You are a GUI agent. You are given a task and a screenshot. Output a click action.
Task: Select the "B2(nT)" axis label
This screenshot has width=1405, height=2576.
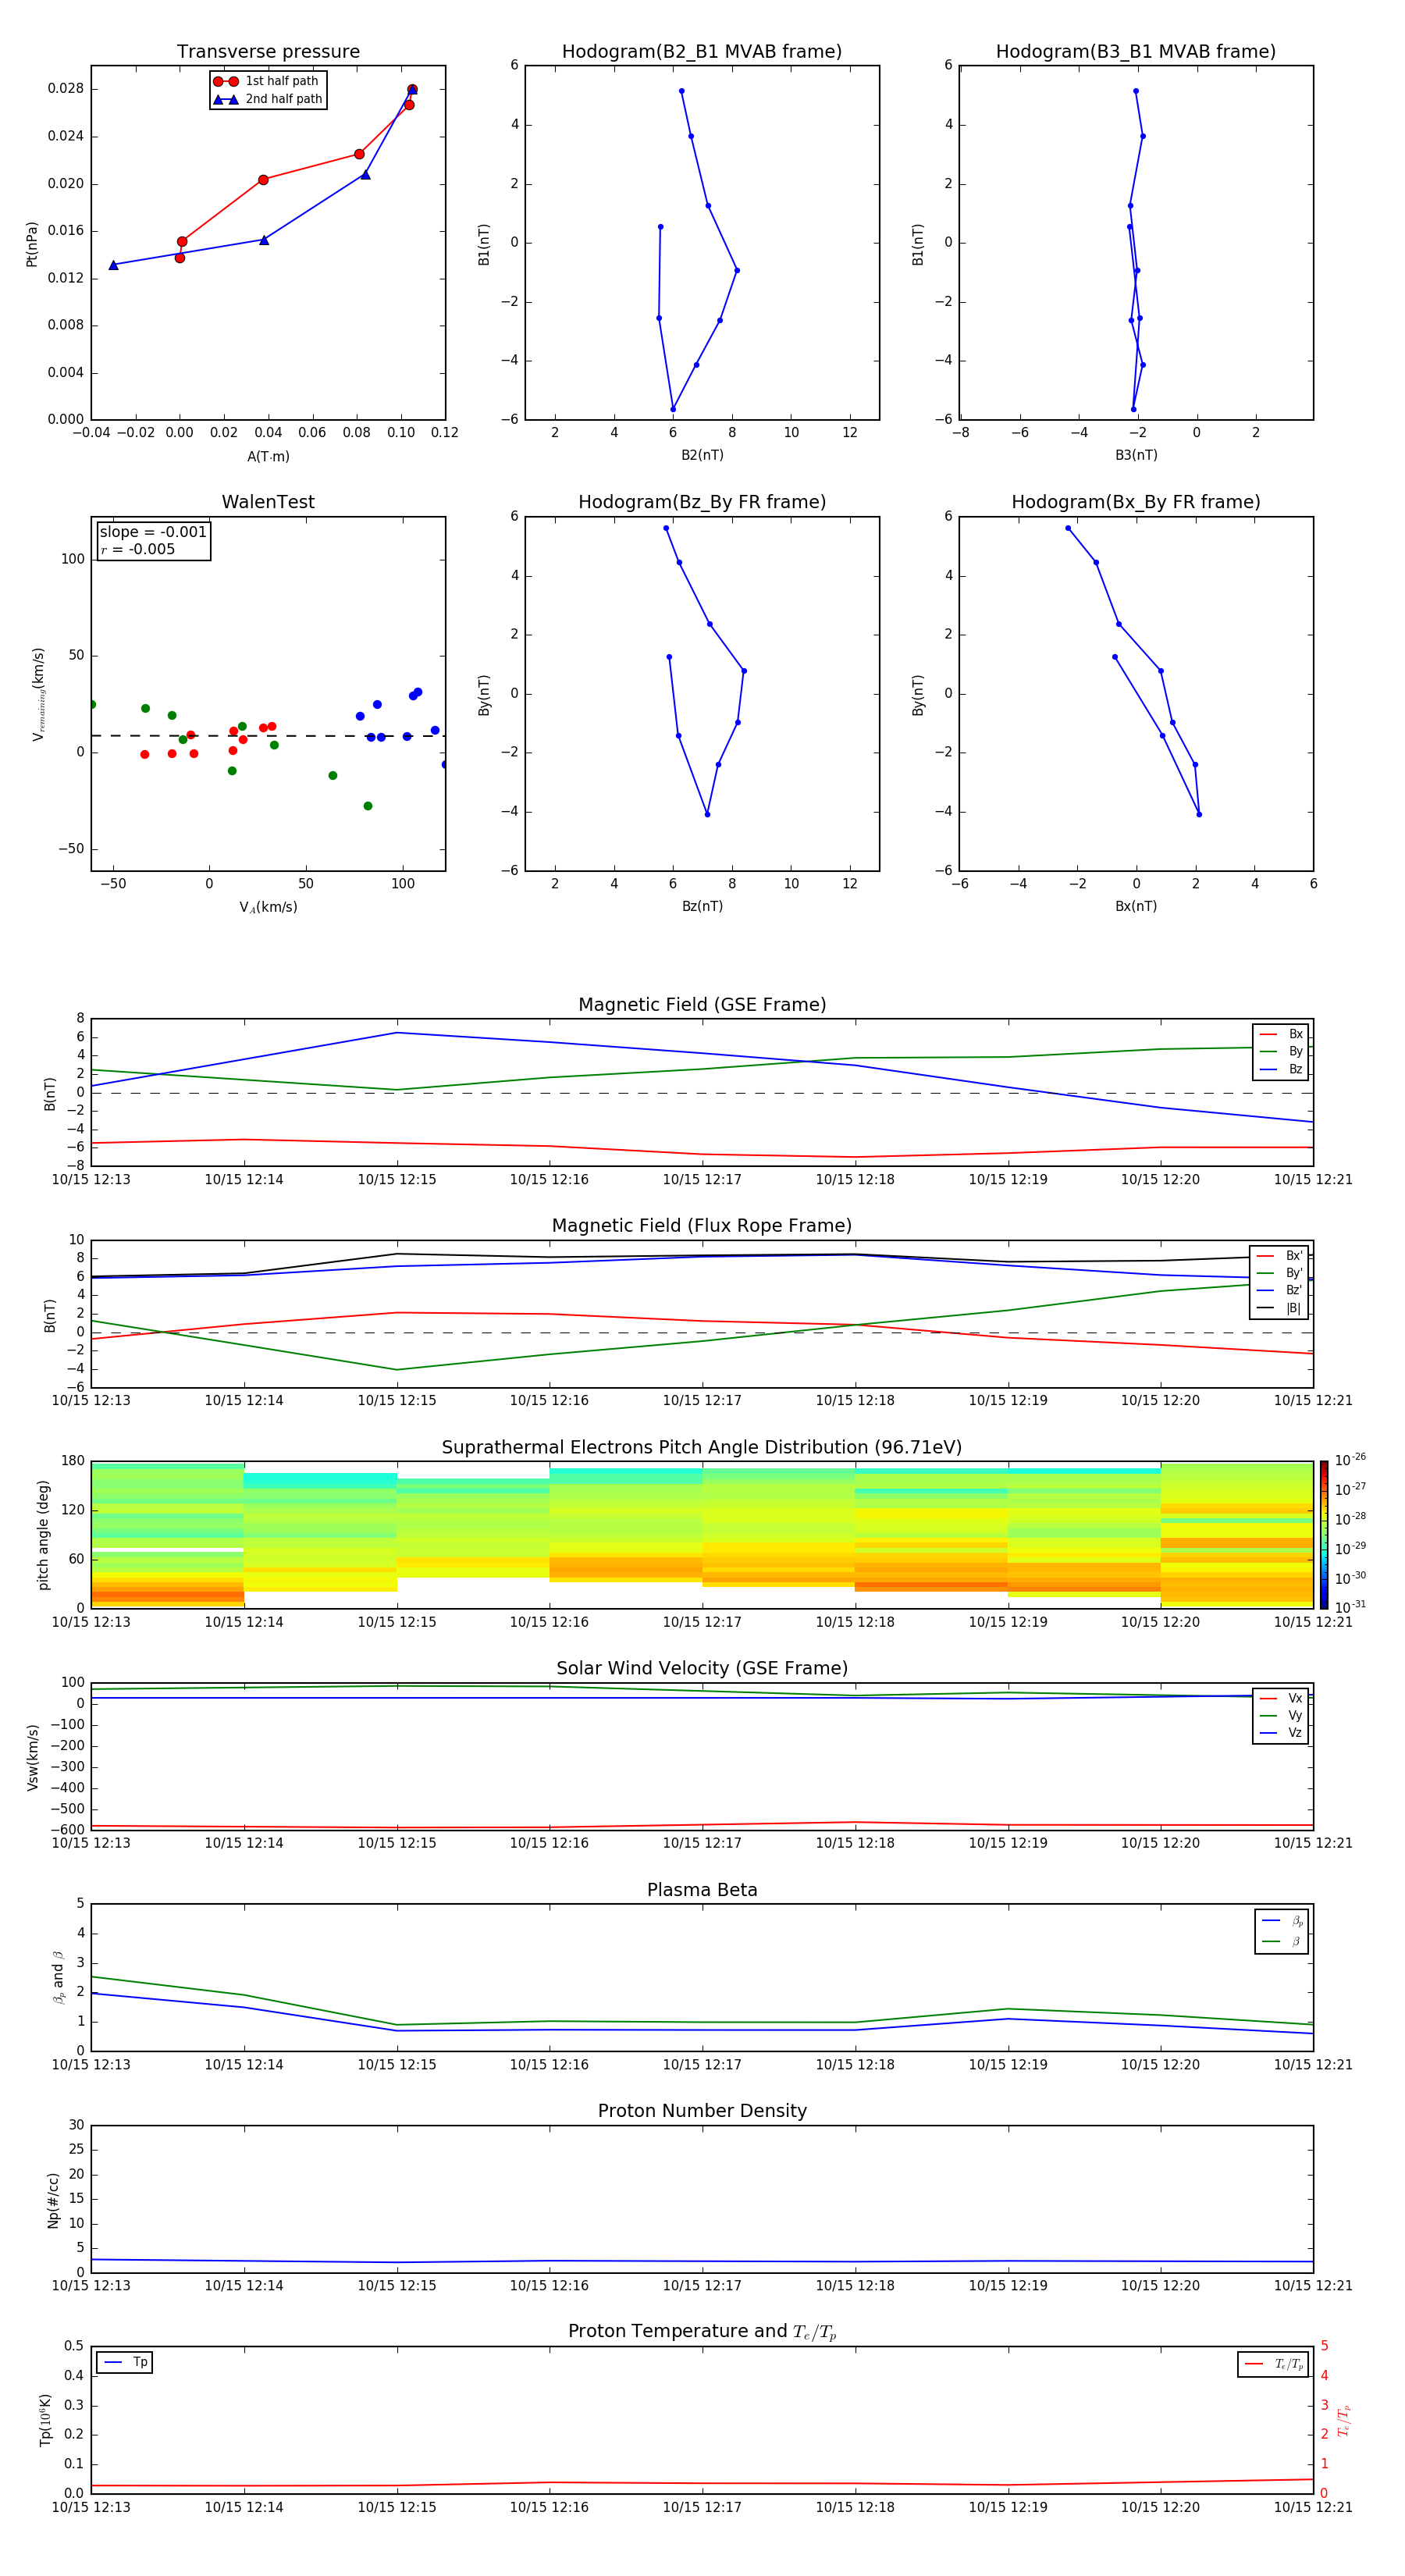point(702,455)
